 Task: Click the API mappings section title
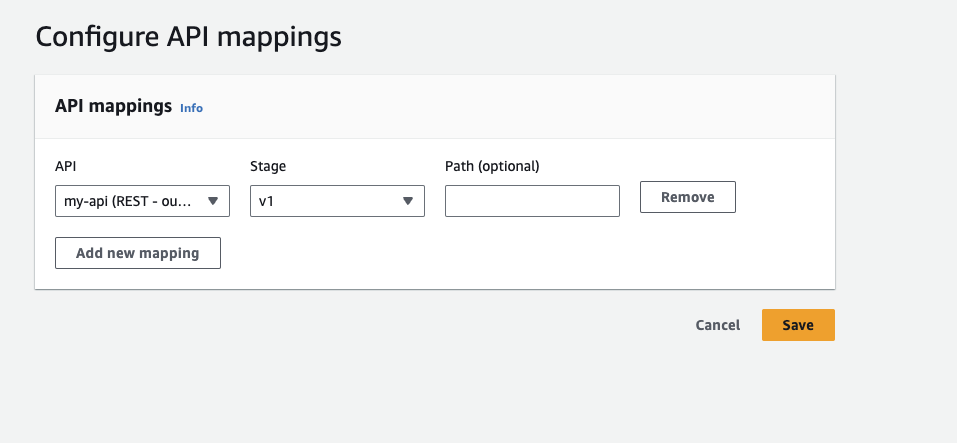[113, 106]
